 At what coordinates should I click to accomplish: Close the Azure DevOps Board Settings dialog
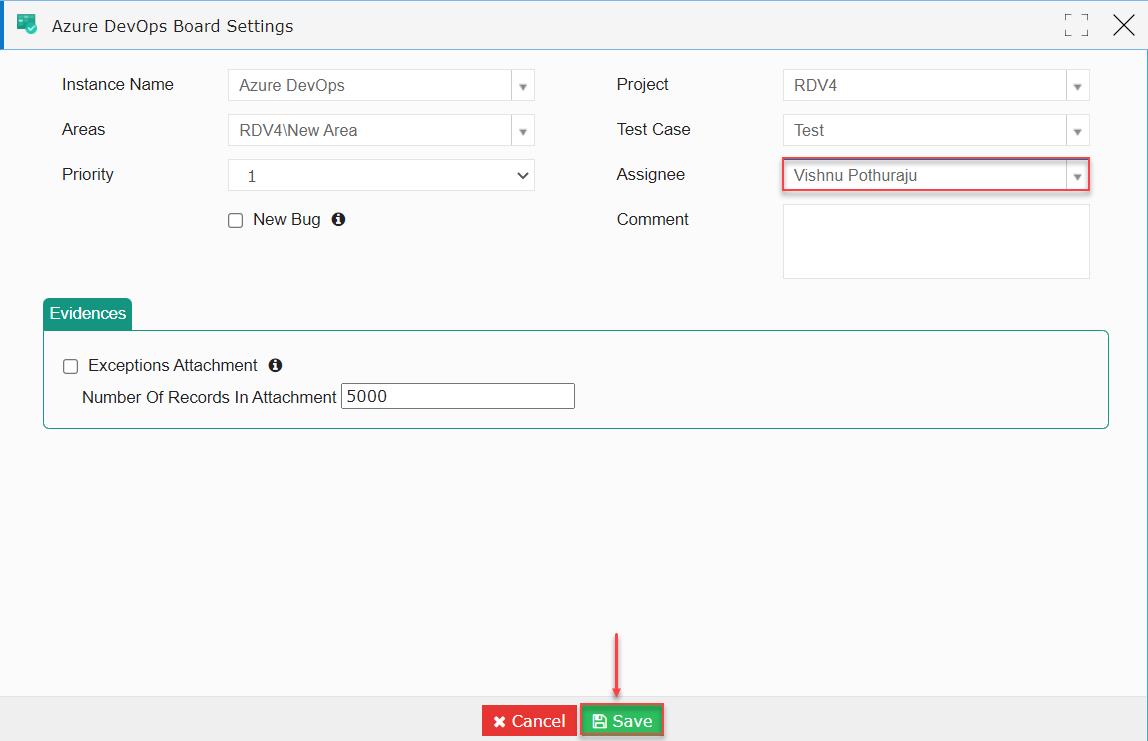(x=1123, y=25)
